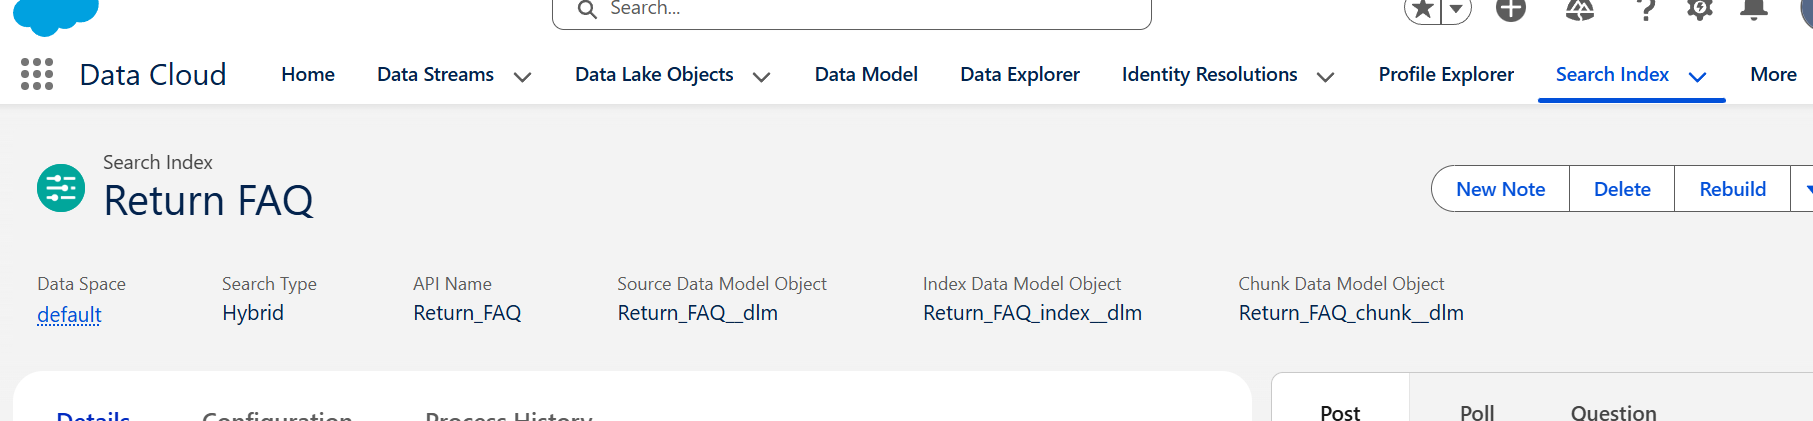Image resolution: width=1813 pixels, height=421 pixels.
Task: Open the Help question mark icon
Action: 1645,10
